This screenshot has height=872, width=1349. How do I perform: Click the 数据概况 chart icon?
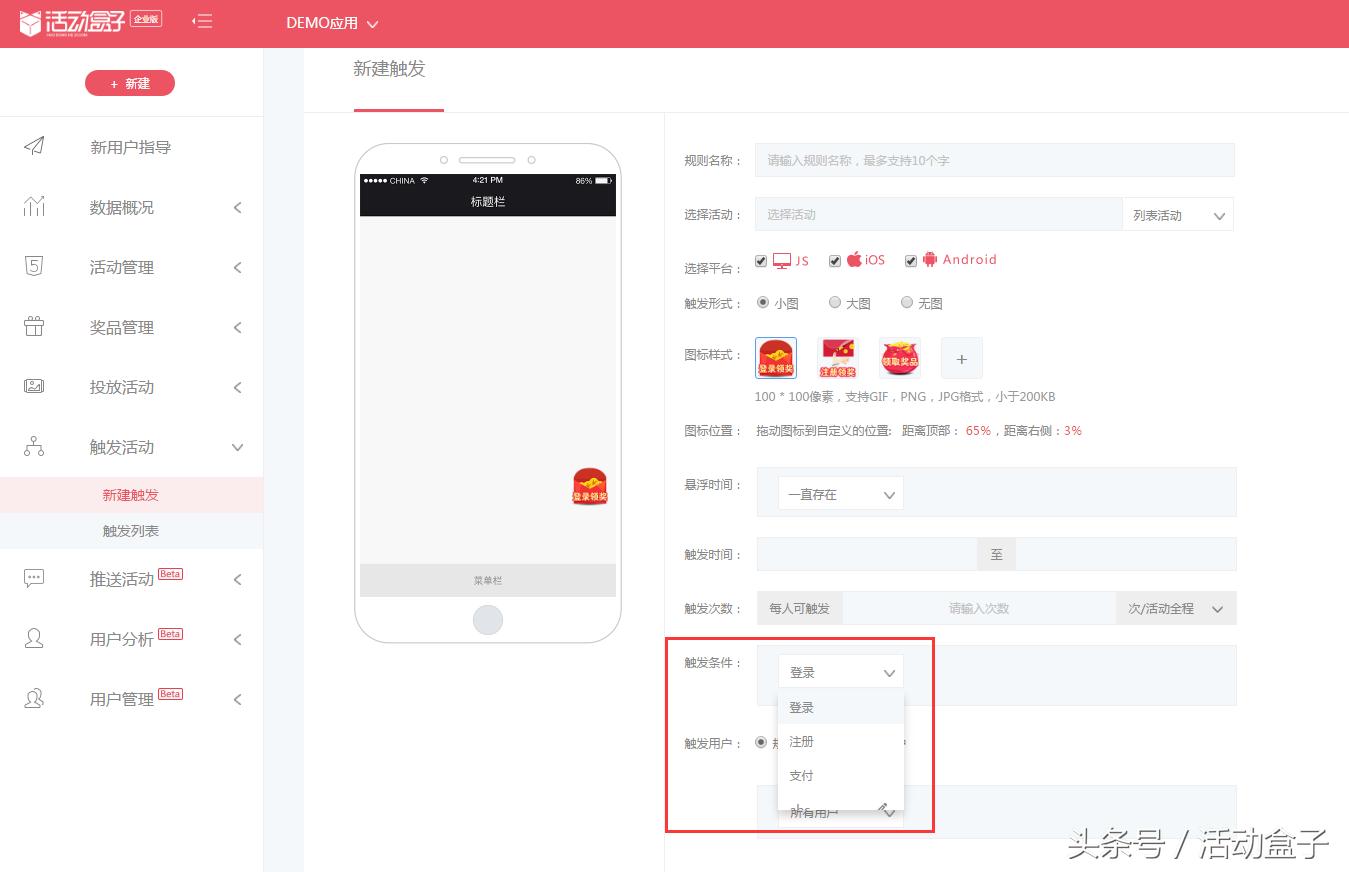tap(33, 207)
